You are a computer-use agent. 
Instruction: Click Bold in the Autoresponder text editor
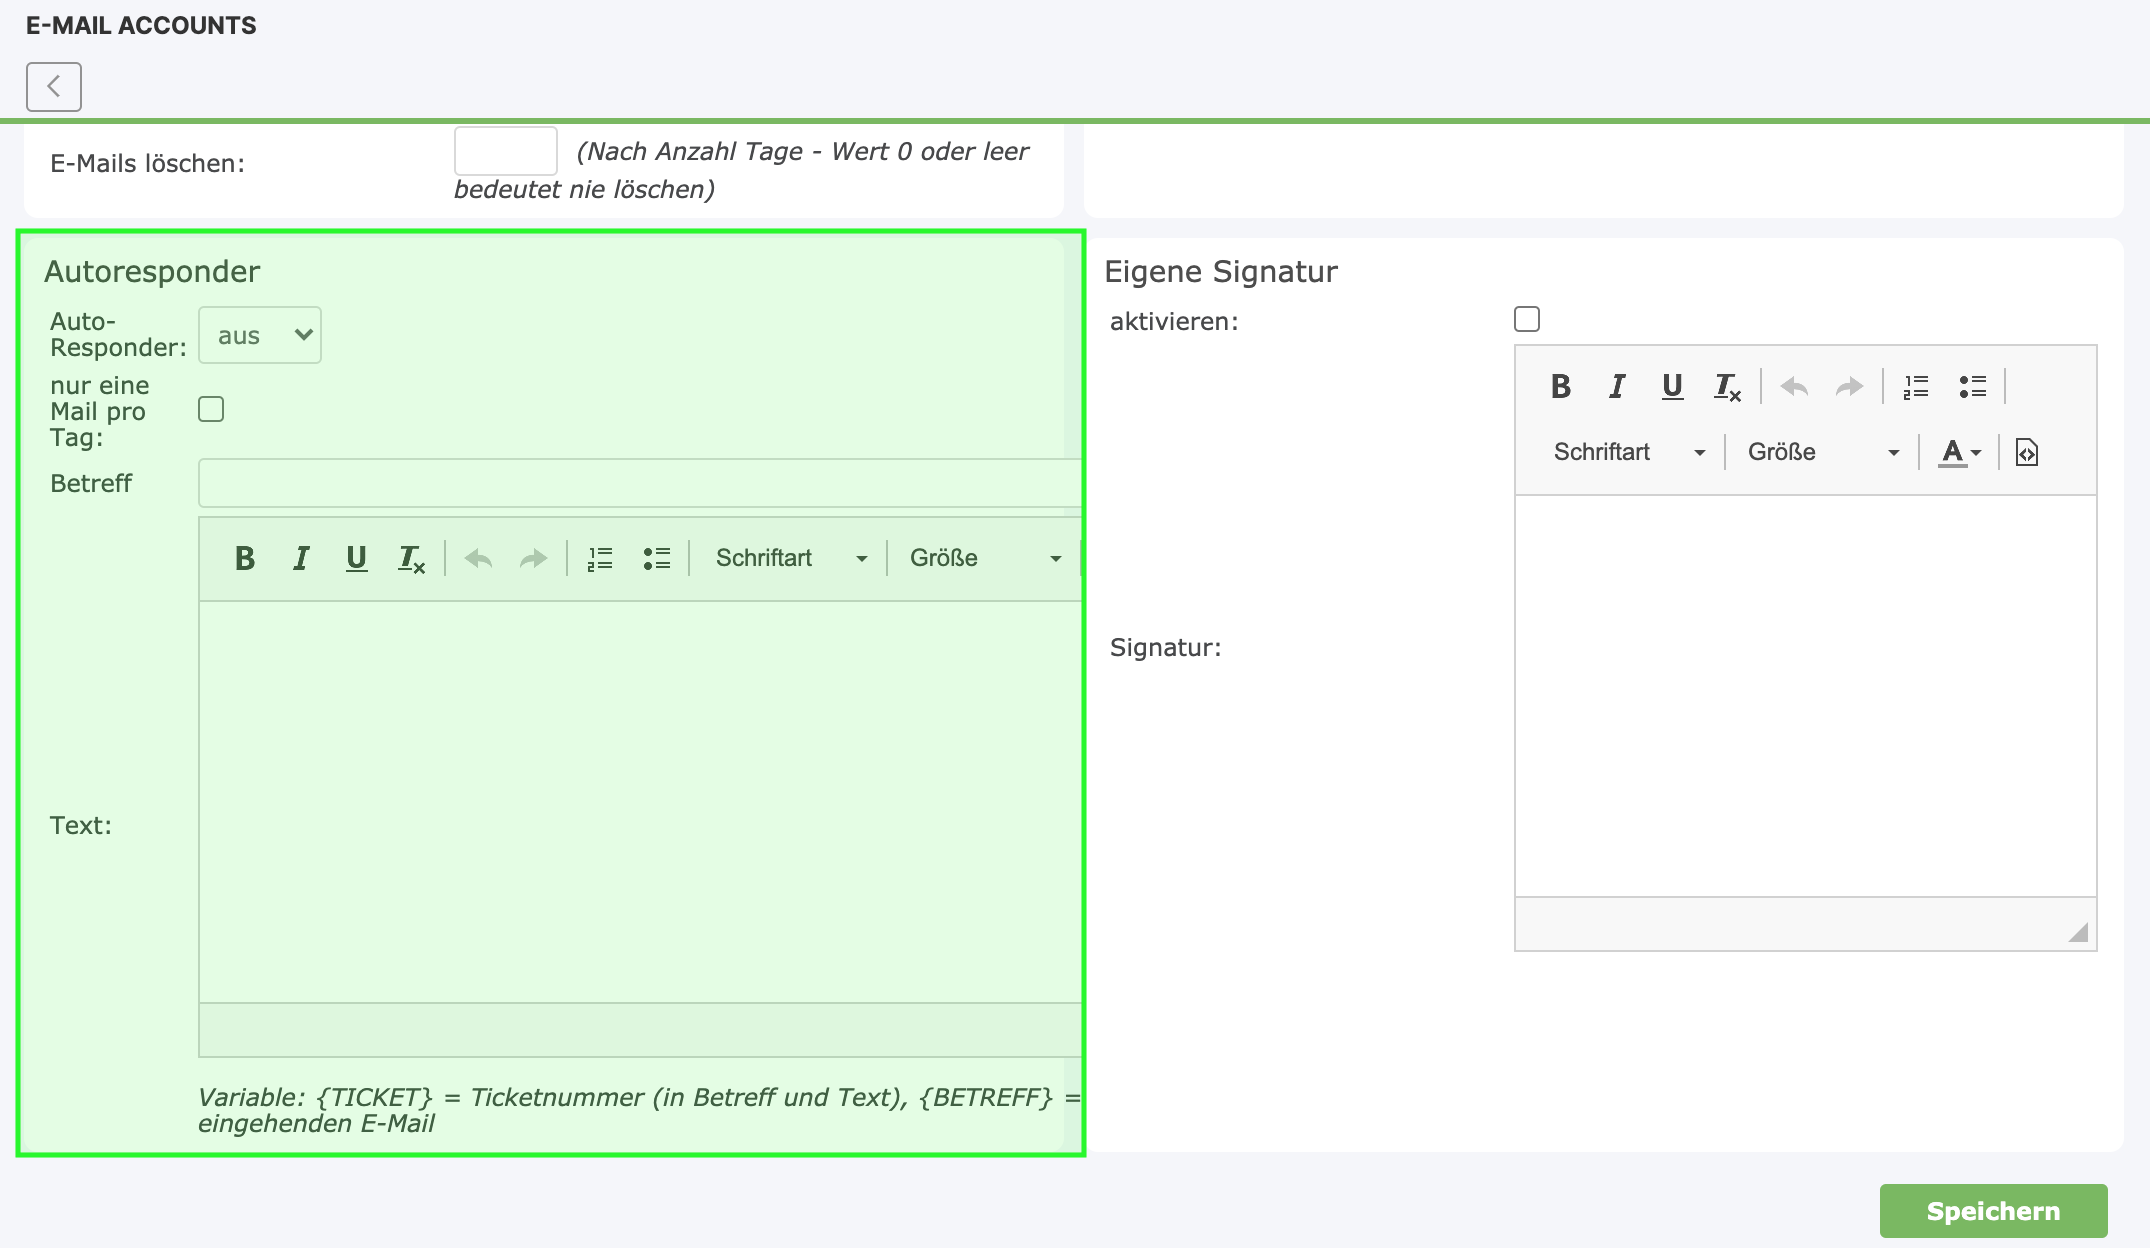[245, 558]
